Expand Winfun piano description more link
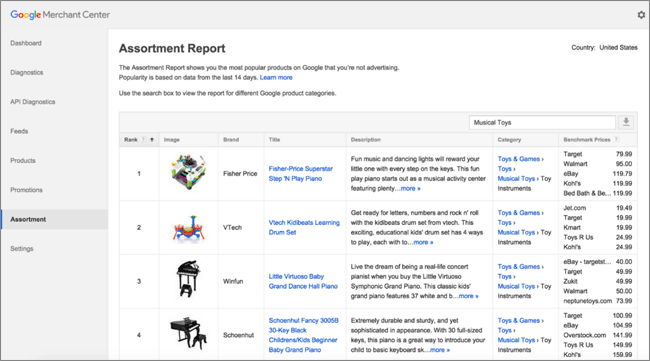This screenshot has height=361, width=650. coord(468,296)
